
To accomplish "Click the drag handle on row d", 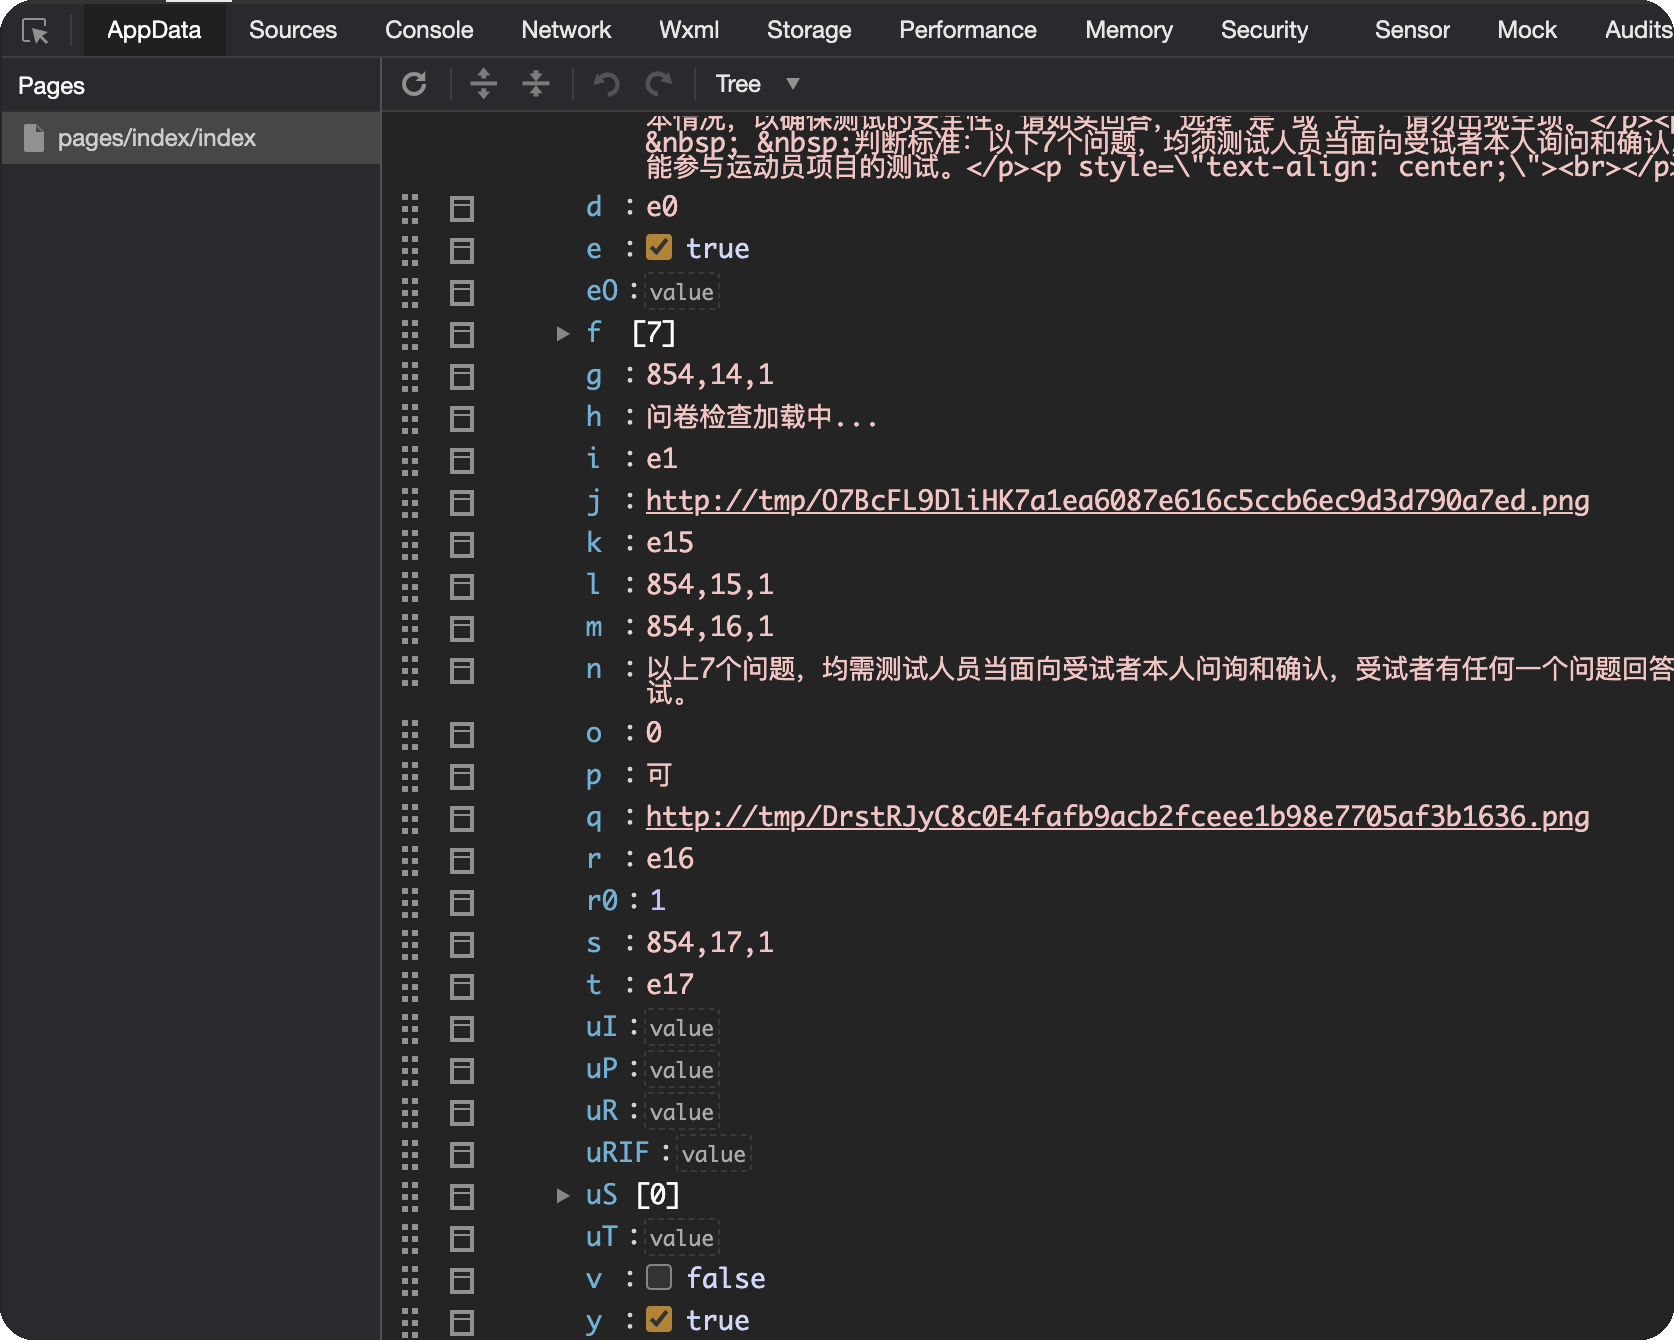I will 410,208.
